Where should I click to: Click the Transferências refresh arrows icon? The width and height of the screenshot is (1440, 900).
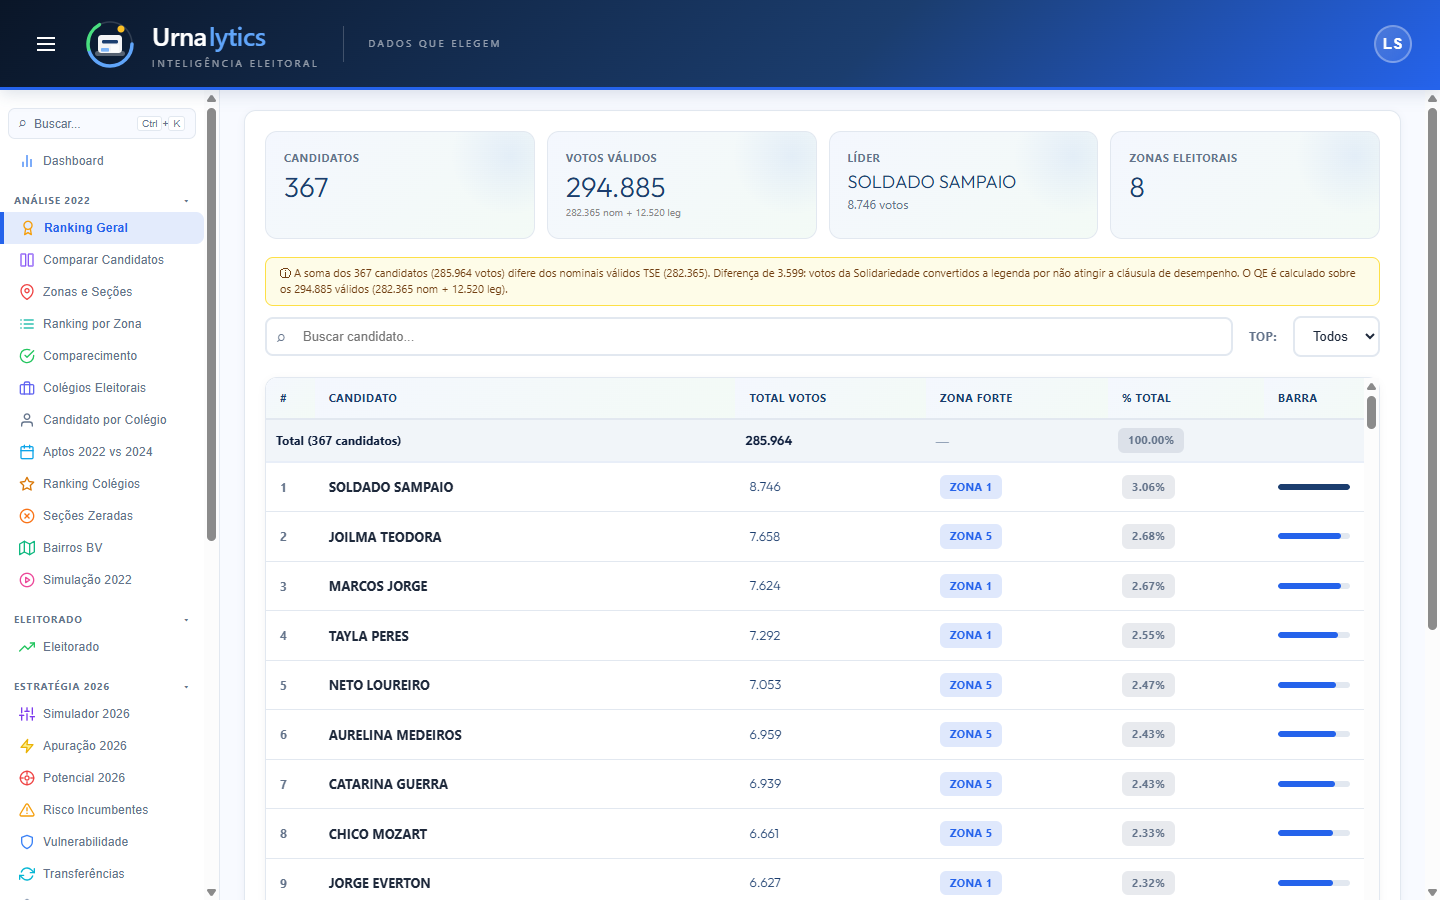(27, 874)
